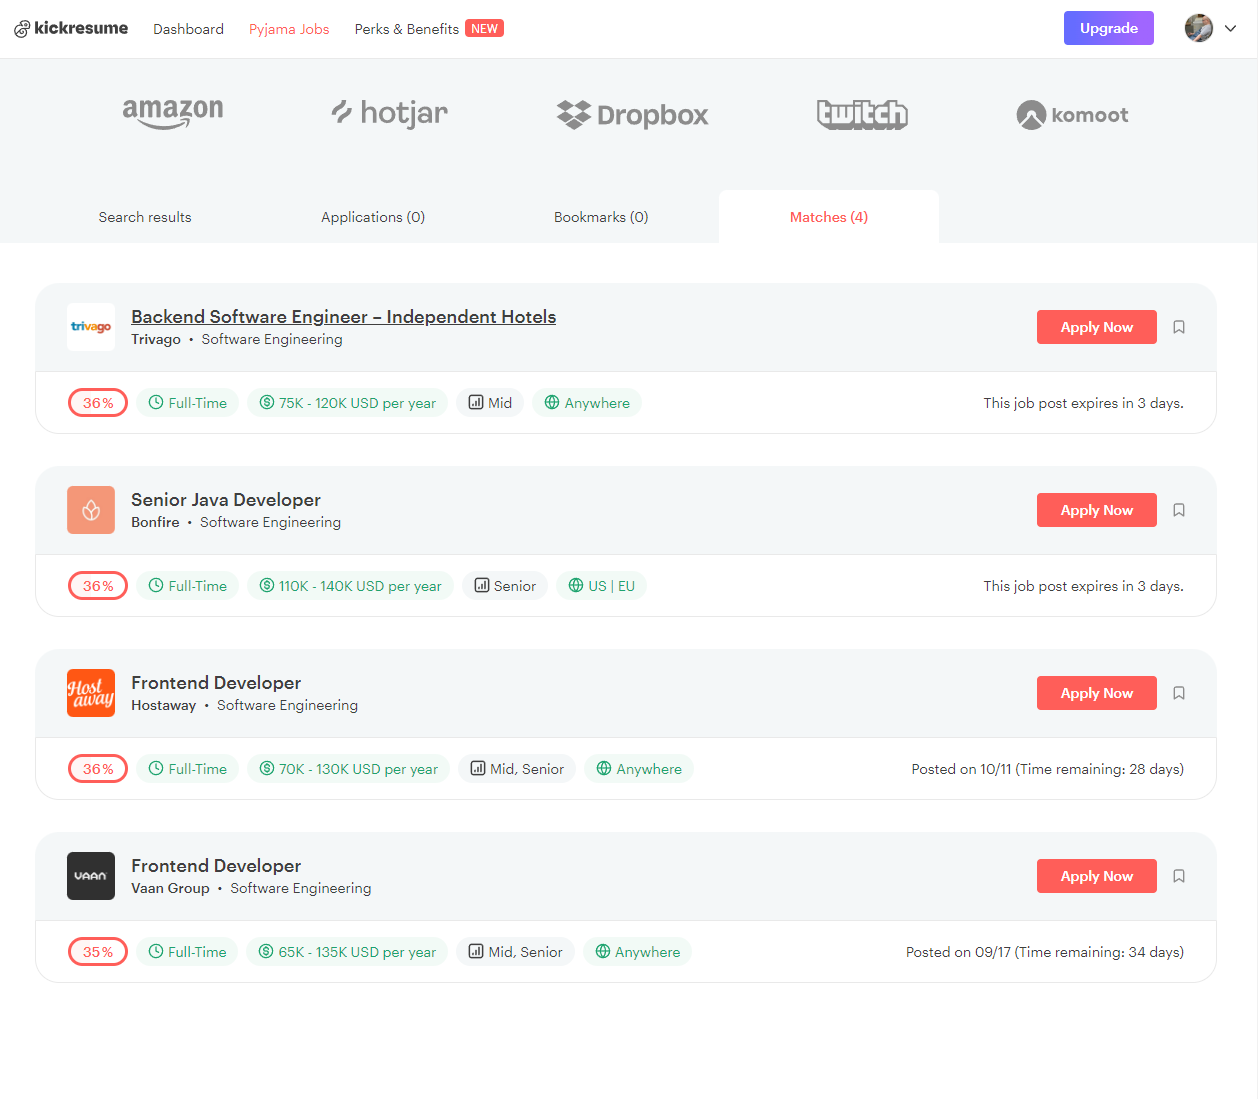Bookmark the Senior Java Developer job

pos(1179,510)
